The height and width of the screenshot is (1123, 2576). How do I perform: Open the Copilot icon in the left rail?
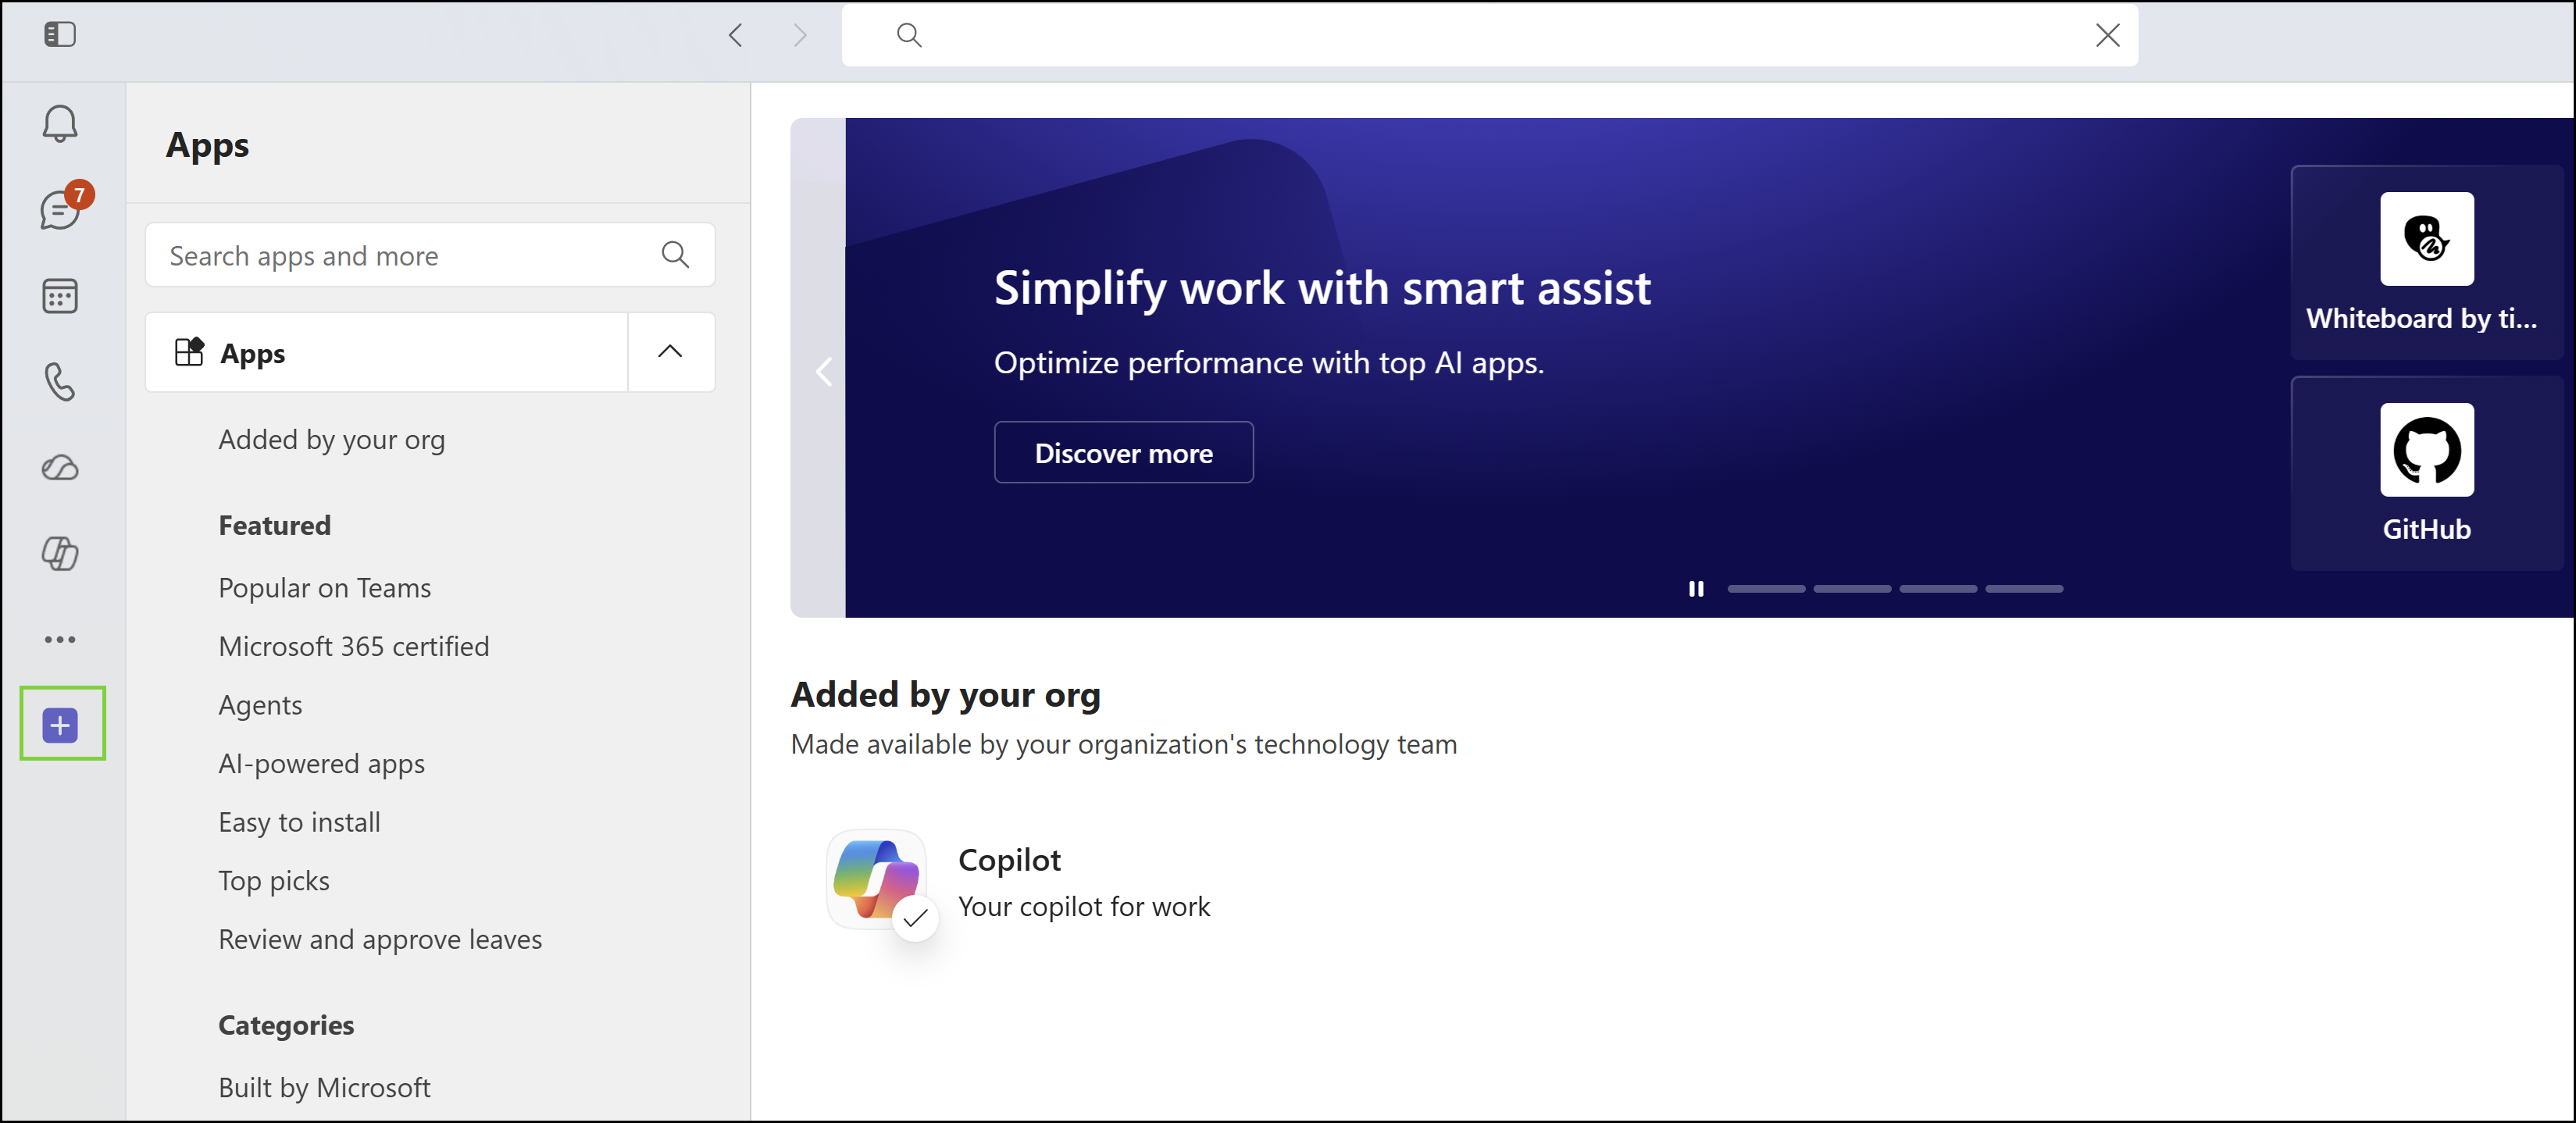[60, 553]
